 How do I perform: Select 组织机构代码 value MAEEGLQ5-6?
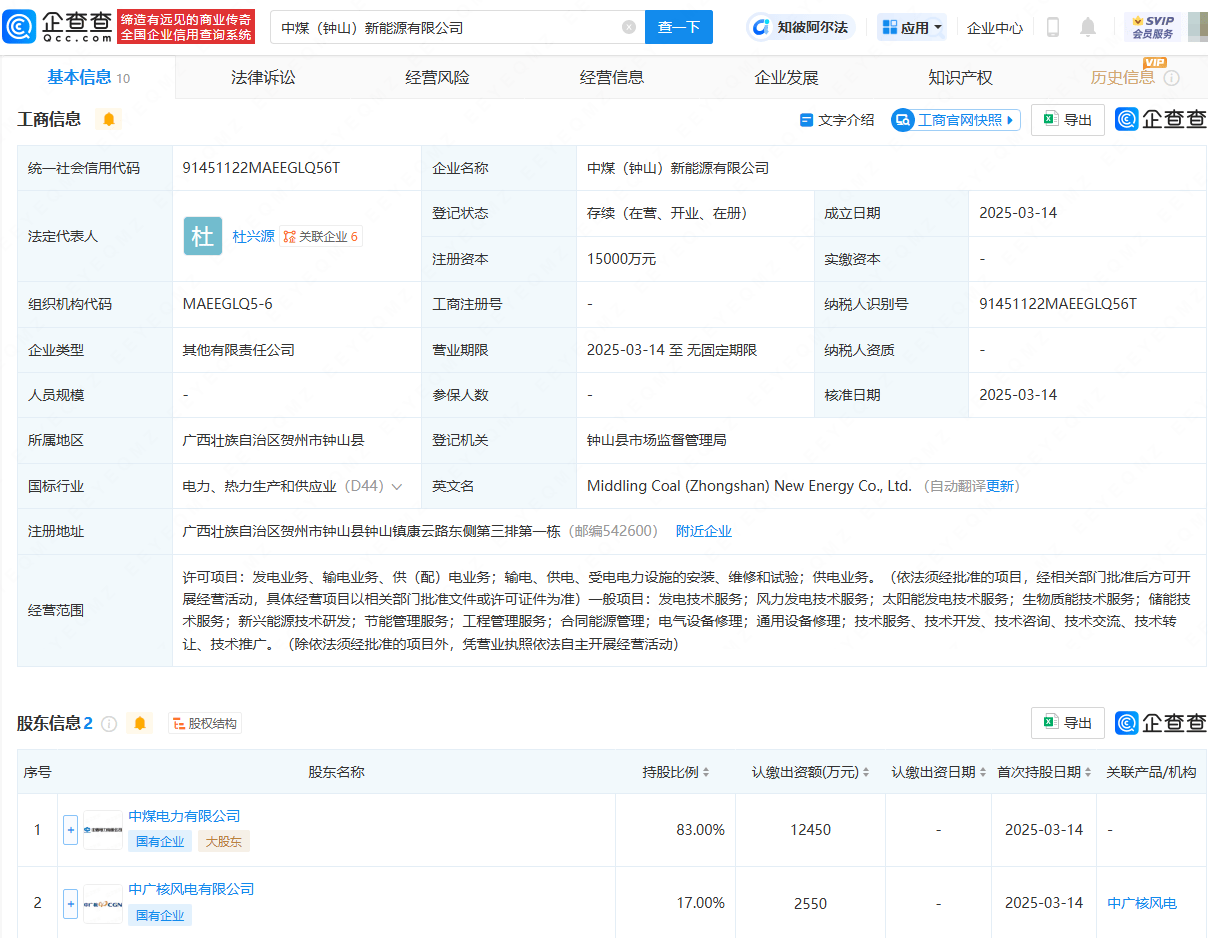pyautogui.click(x=228, y=304)
